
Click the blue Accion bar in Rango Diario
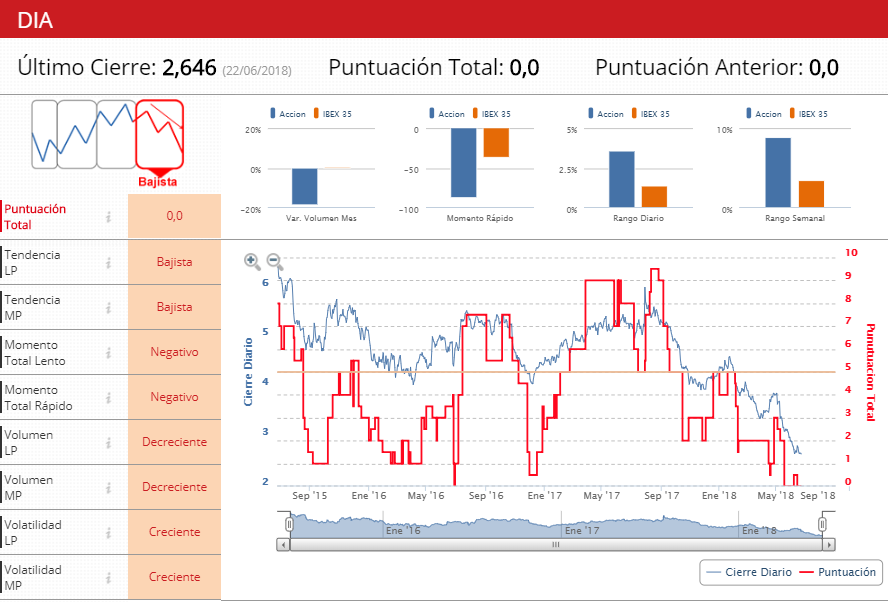tap(622, 179)
